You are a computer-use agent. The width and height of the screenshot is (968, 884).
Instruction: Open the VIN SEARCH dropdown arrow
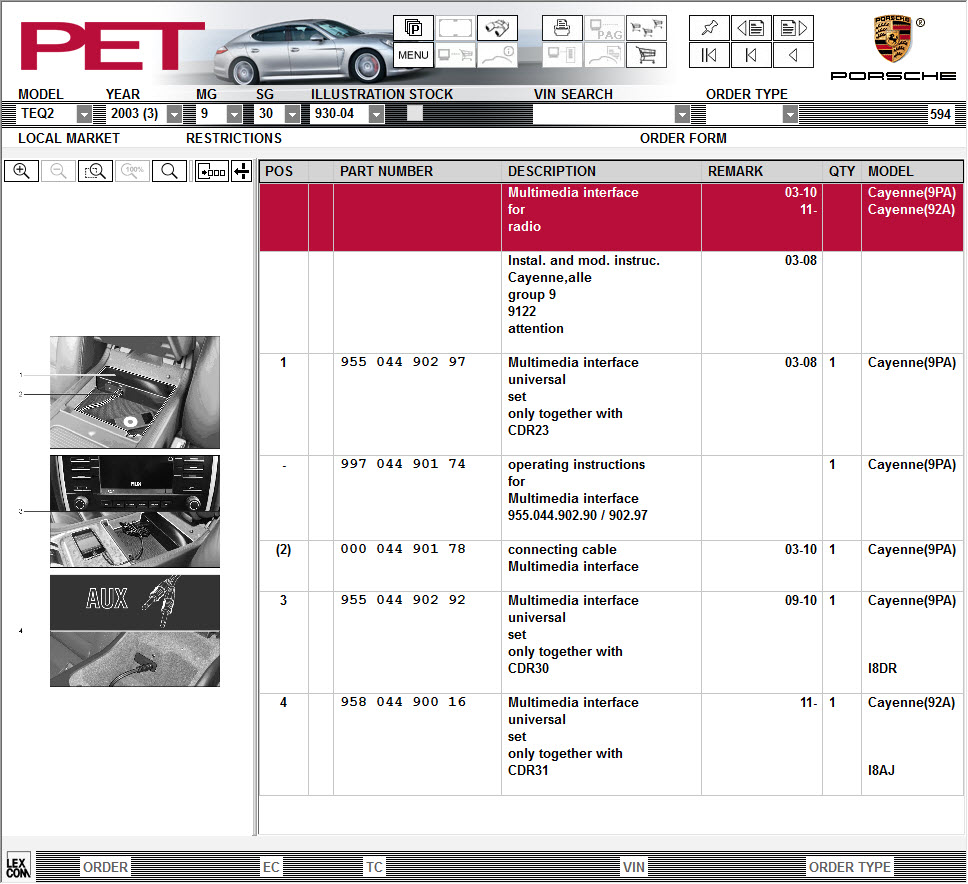point(682,114)
